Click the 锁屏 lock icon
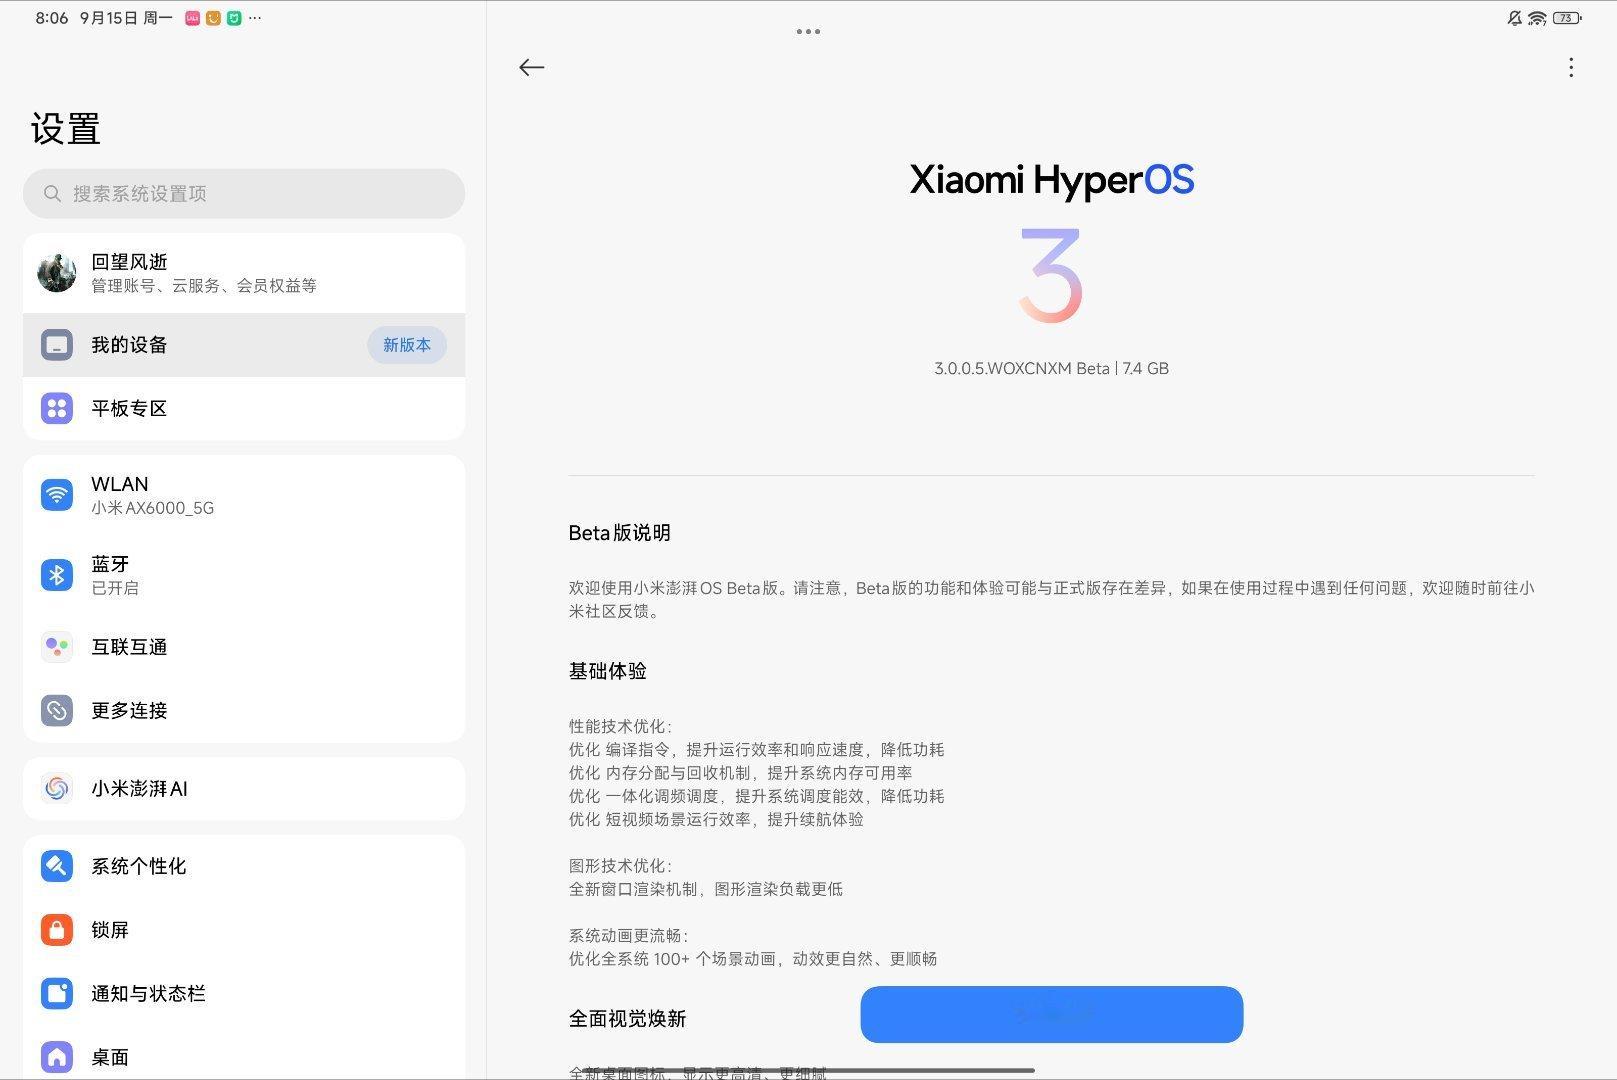The height and width of the screenshot is (1080, 1617). coord(57,930)
